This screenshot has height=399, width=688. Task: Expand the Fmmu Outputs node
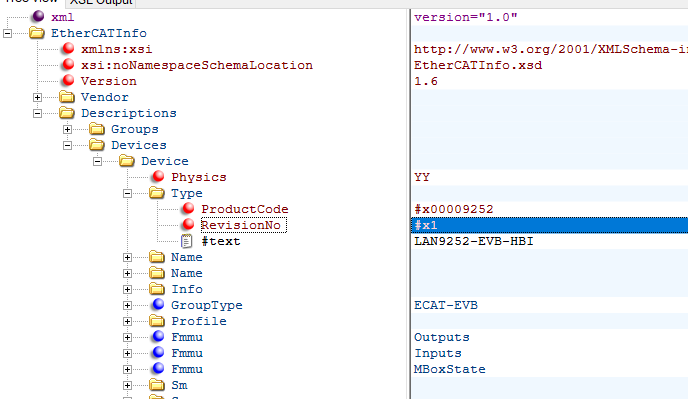pos(127,338)
